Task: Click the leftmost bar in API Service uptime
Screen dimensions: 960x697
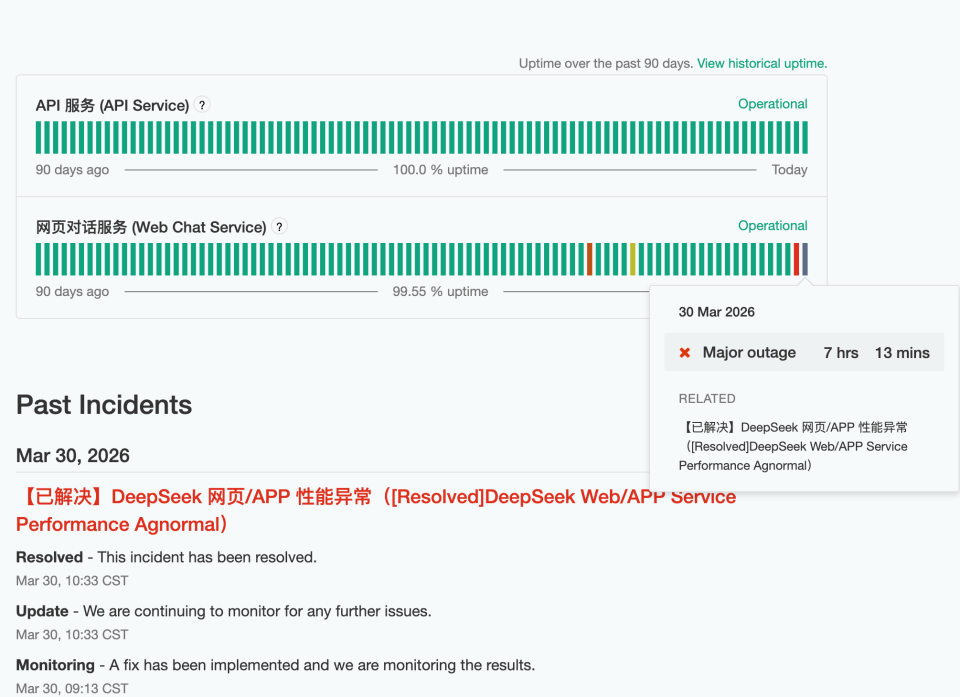Action: tap(39, 137)
